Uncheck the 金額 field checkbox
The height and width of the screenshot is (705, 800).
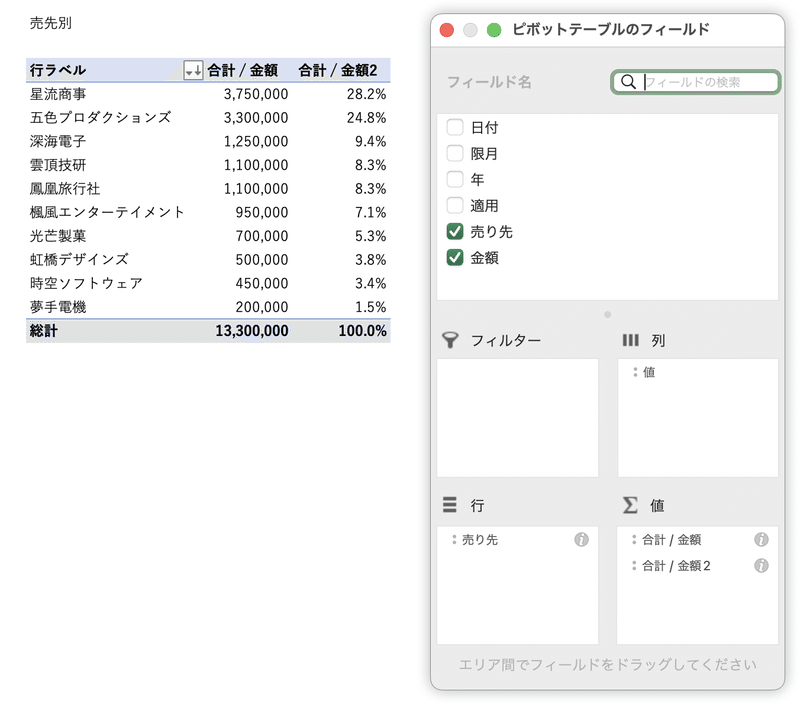coord(455,258)
